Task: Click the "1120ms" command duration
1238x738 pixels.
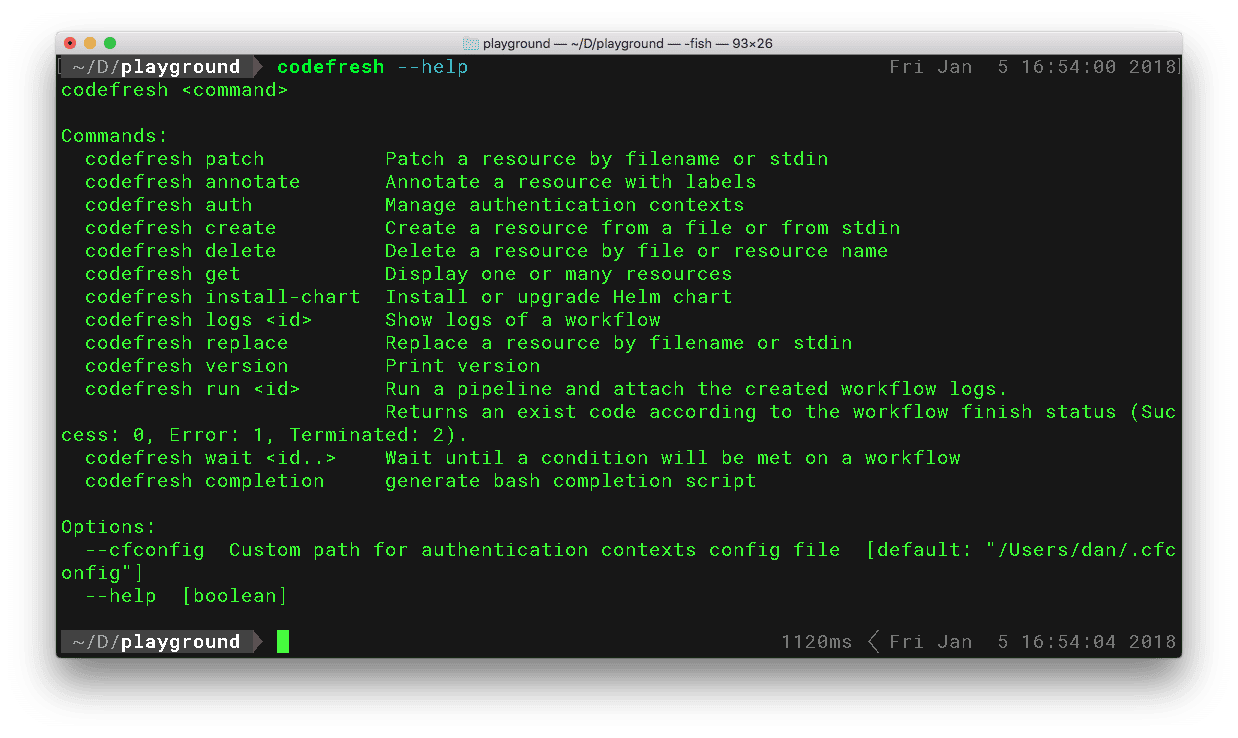Action: point(817,642)
